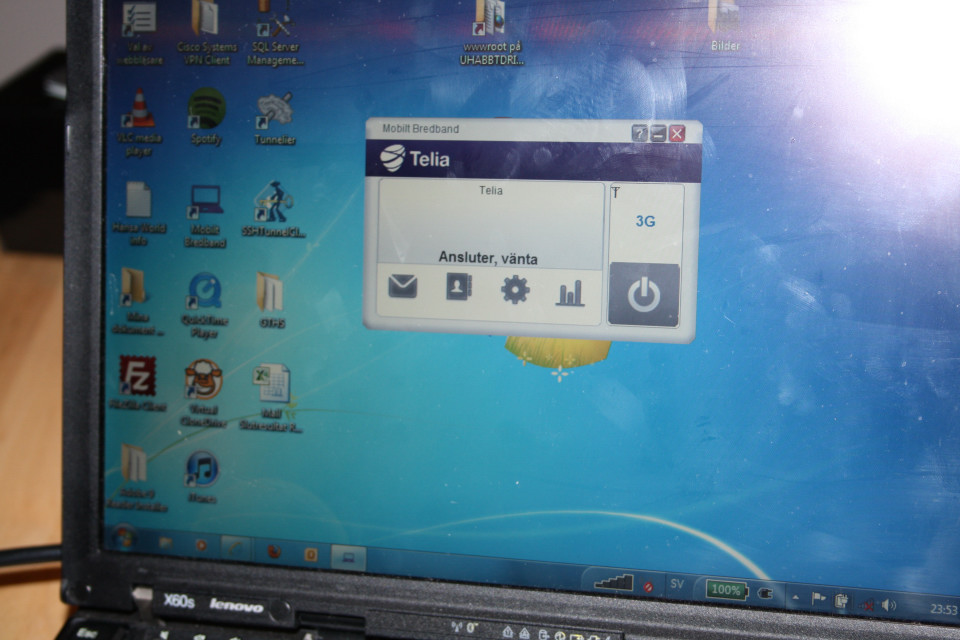This screenshot has height=640, width=960.
Task: Open the contacts address book icon
Action: click(458, 287)
